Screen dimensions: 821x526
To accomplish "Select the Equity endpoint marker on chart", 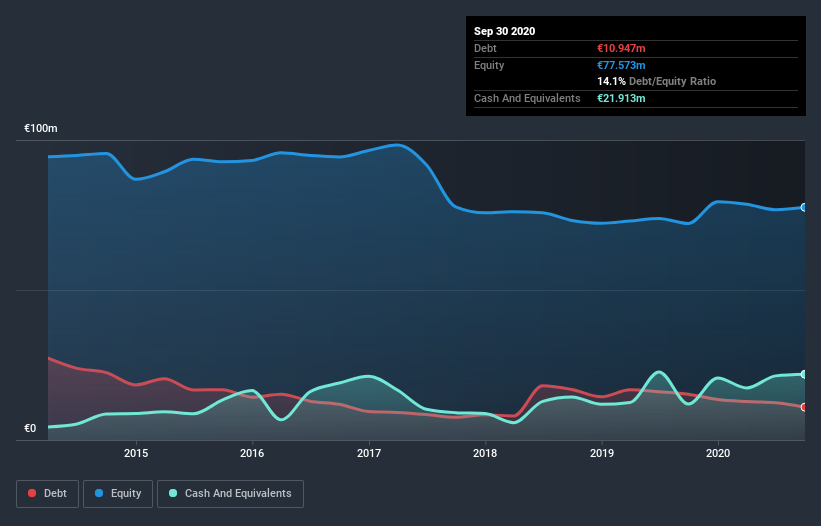I will point(804,207).
